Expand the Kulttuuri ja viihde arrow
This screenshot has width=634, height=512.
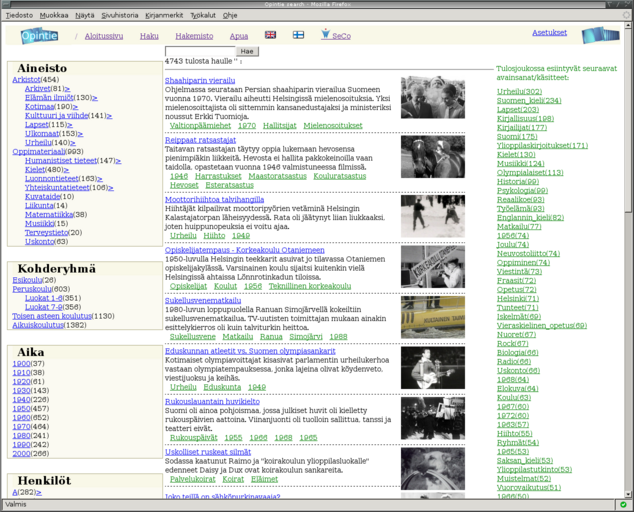(109, 116)
